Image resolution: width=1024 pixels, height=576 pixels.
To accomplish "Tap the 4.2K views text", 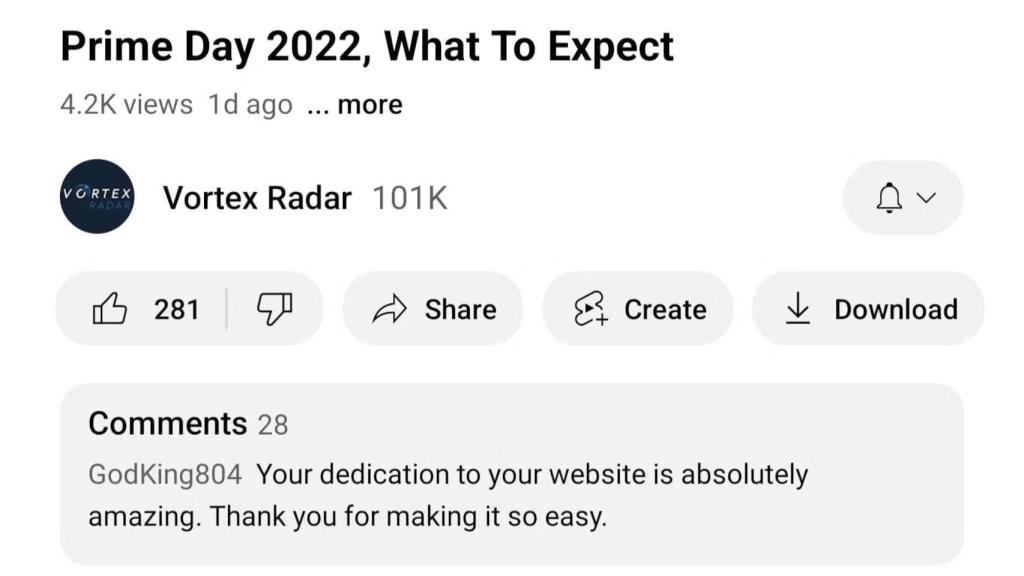I will (x=126, y=105).
